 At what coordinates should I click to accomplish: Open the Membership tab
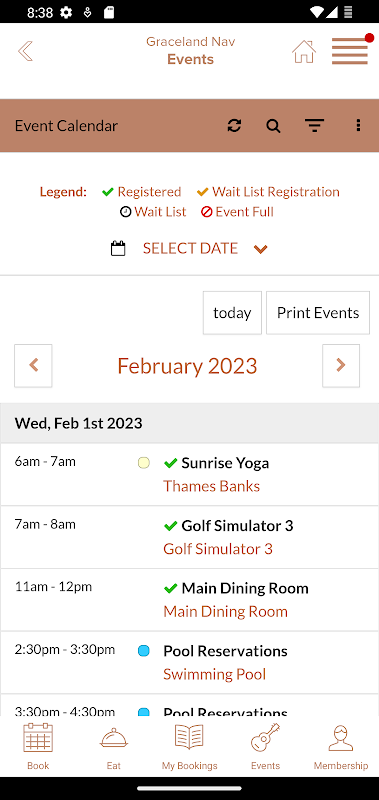click(341, 746)
